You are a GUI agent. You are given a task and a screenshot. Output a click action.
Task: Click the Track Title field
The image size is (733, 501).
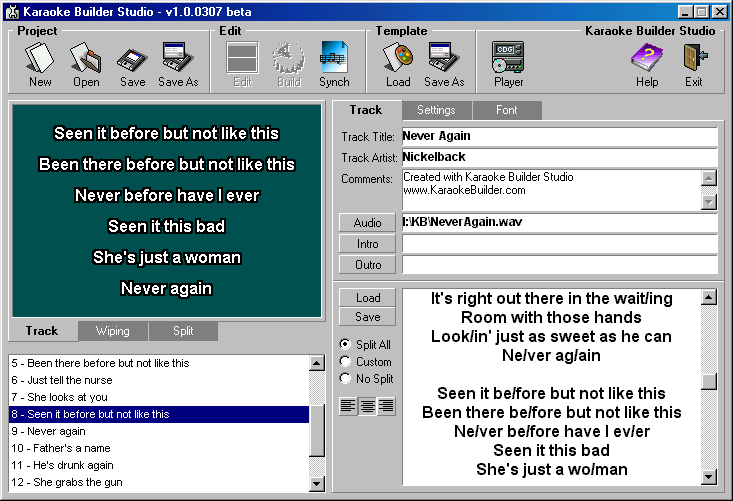point(560,136)
